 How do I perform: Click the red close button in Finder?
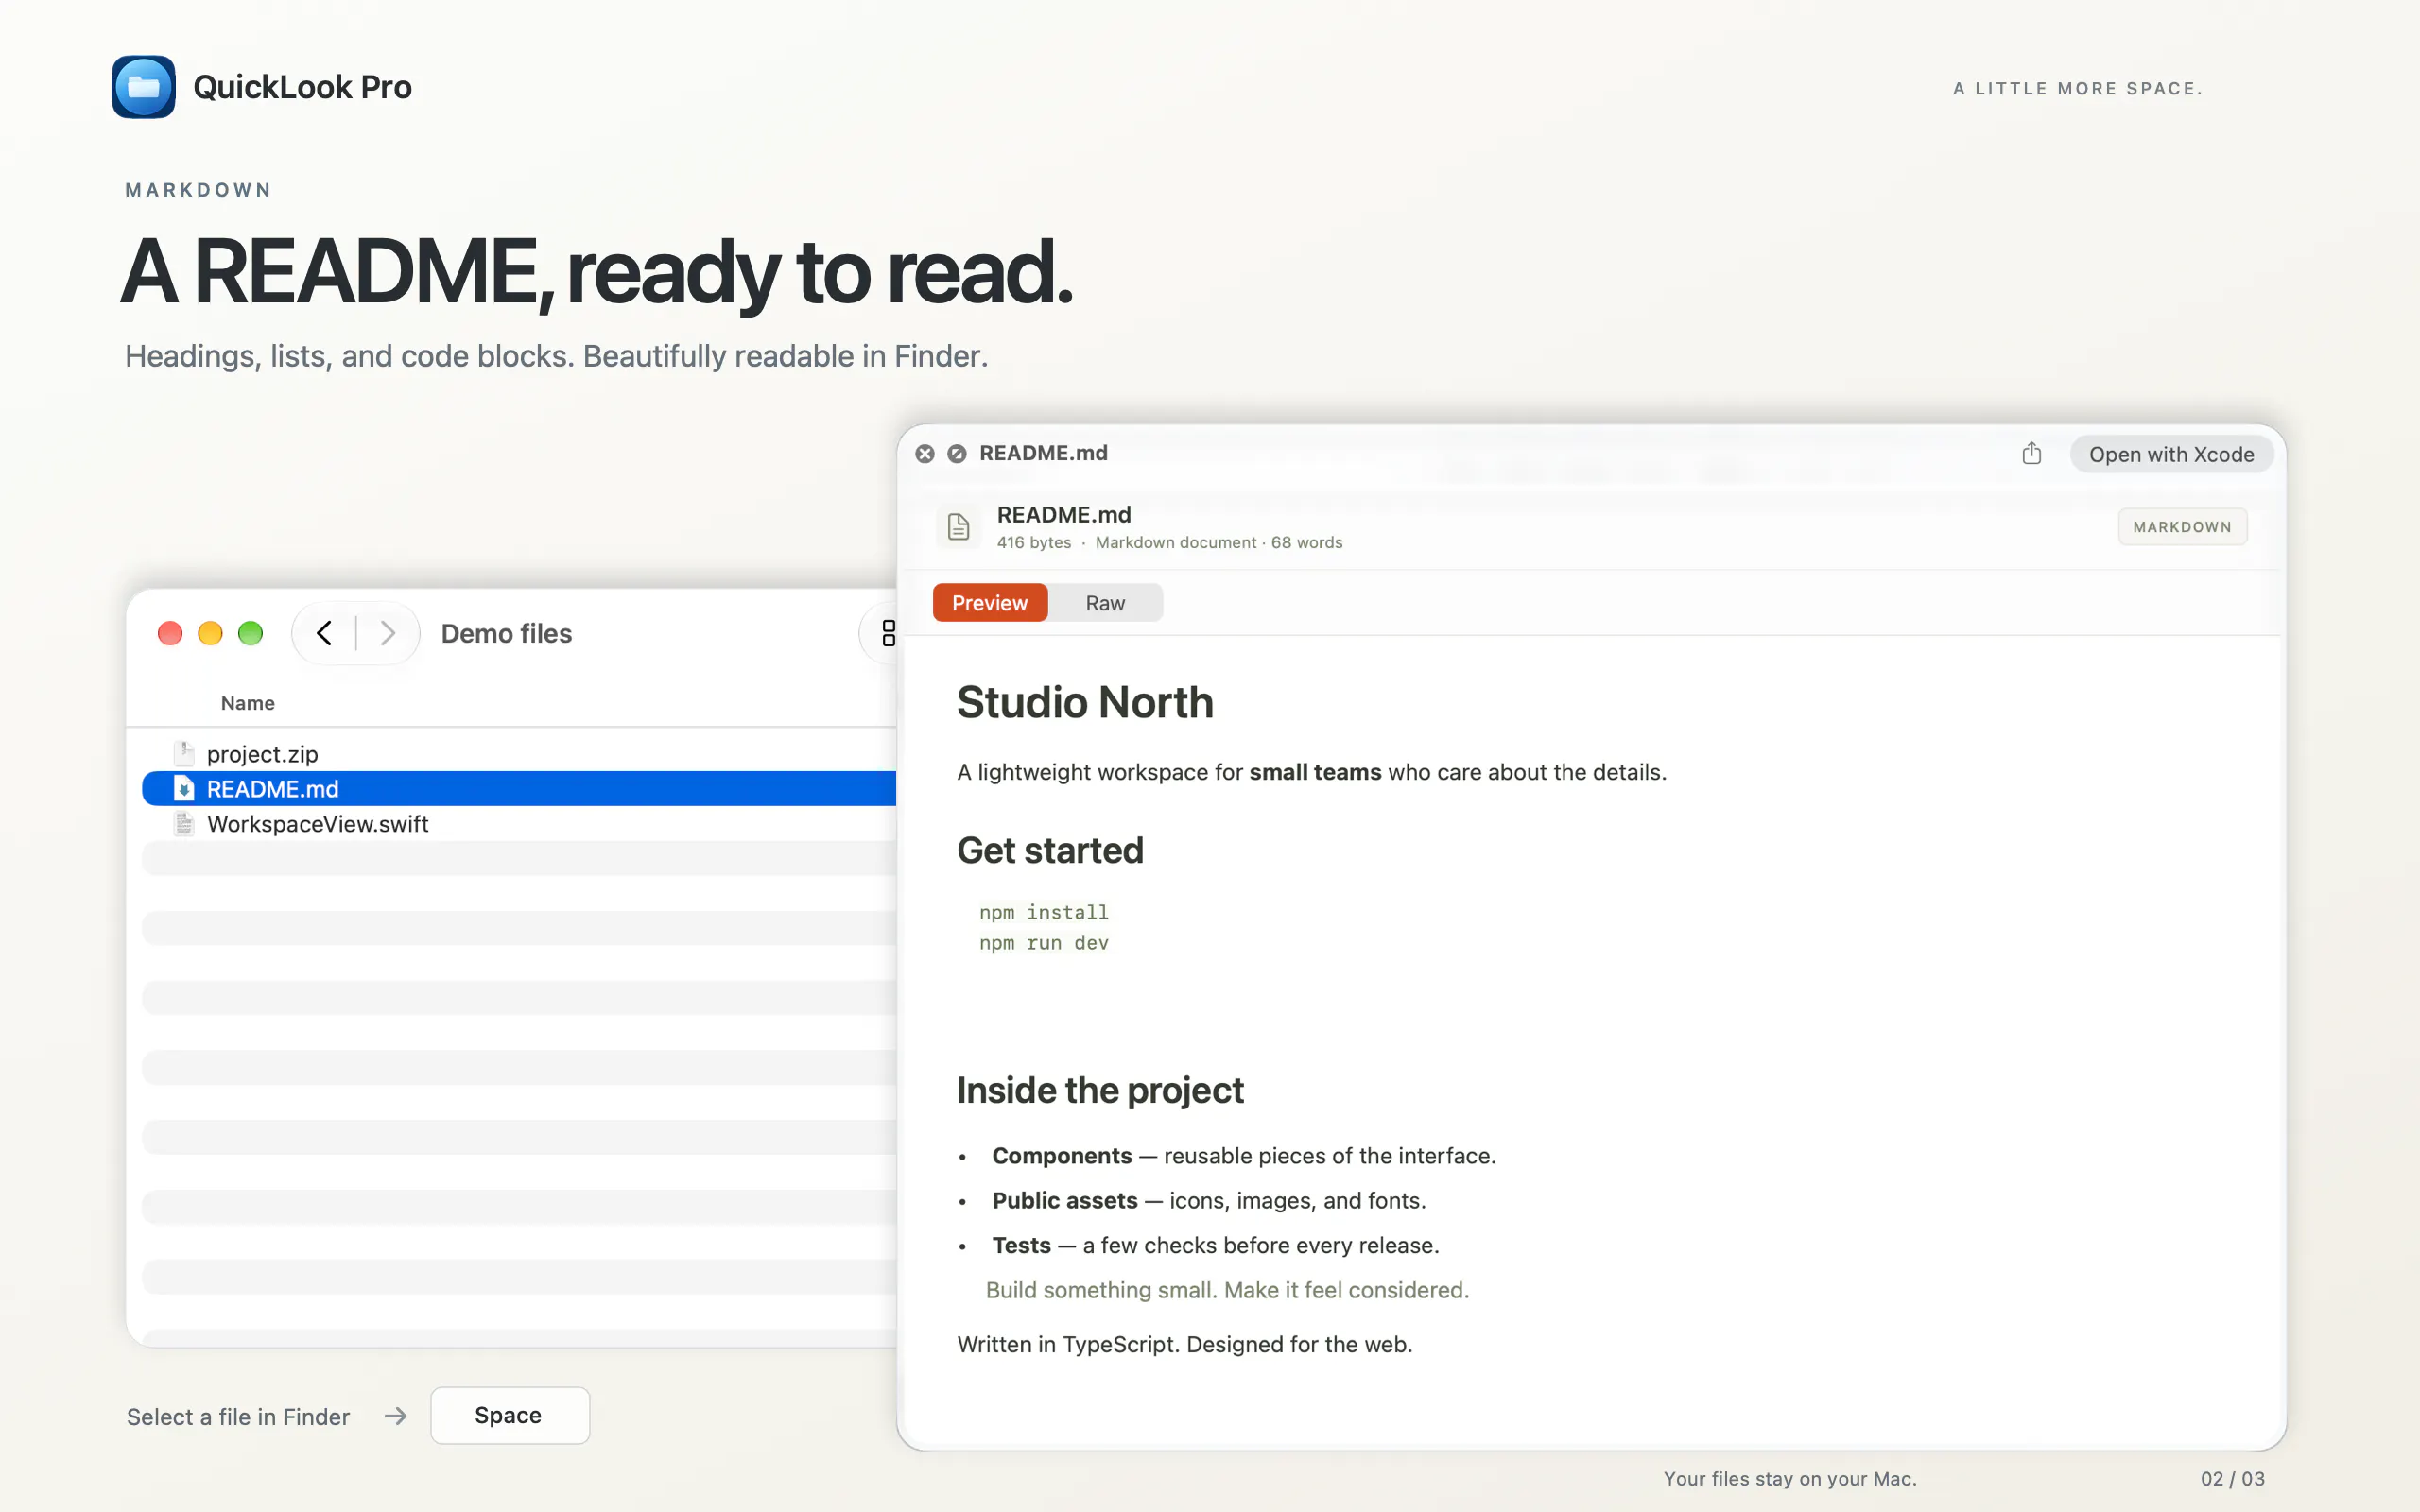point(170,633)
